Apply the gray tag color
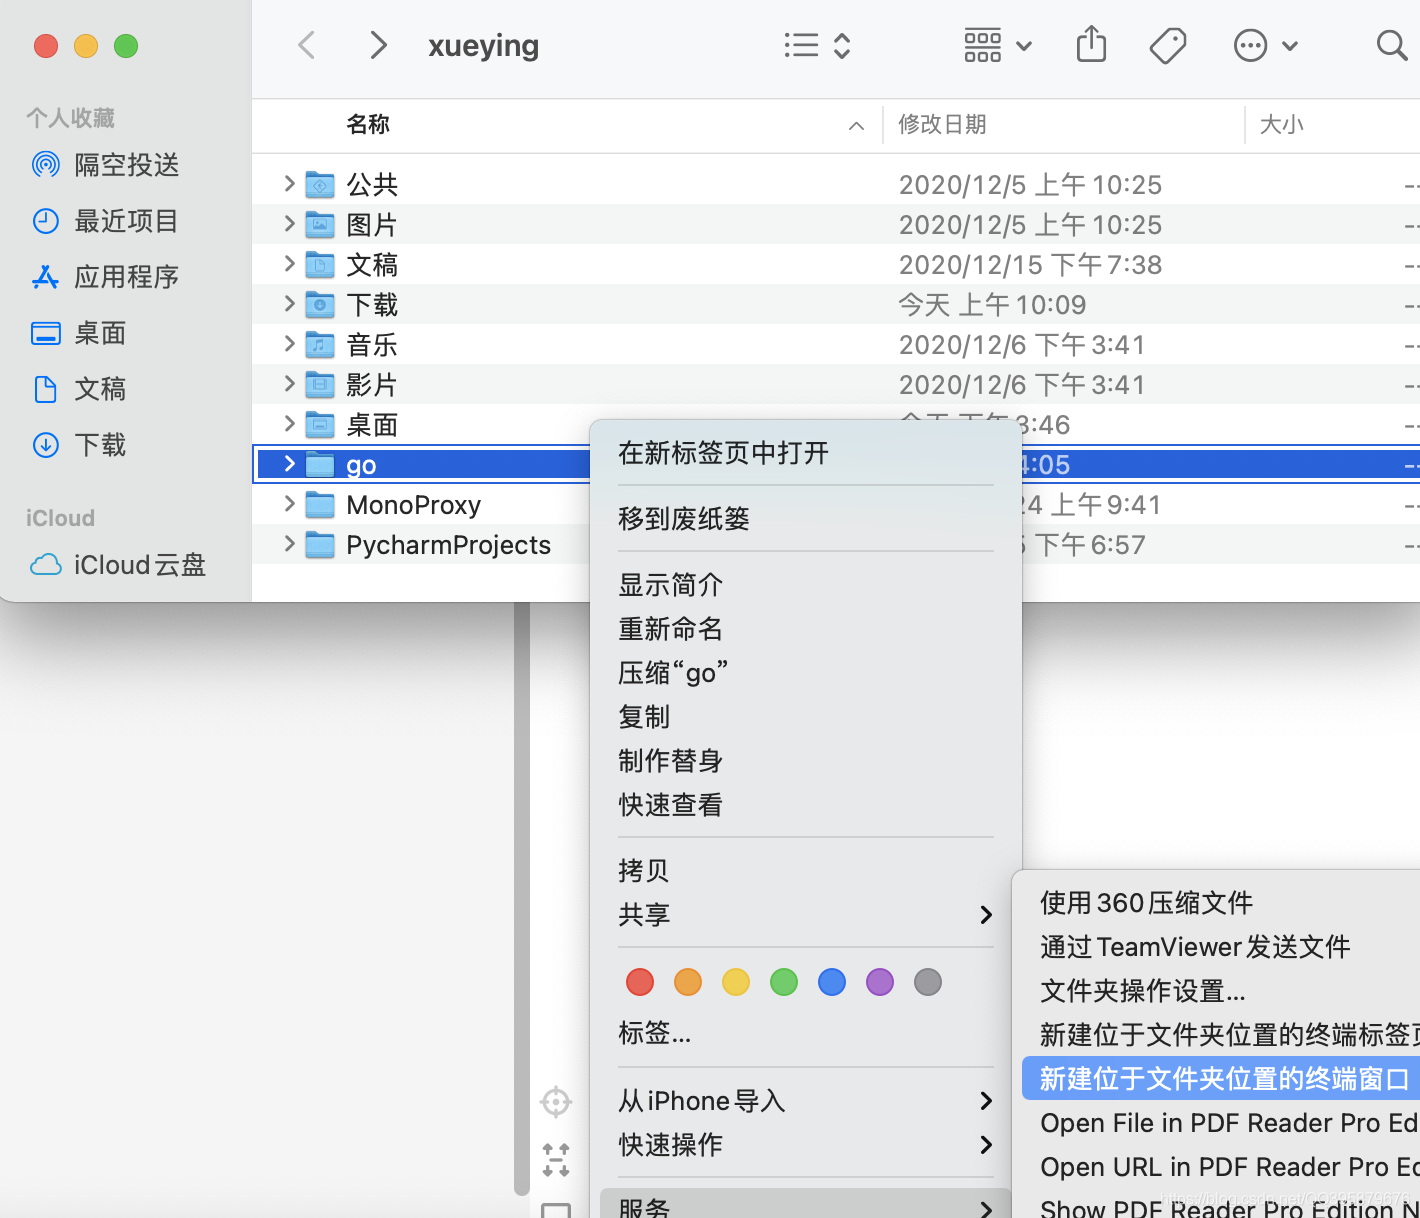Viewport: 1420px width, 1218px height. (x=928, y=982)
